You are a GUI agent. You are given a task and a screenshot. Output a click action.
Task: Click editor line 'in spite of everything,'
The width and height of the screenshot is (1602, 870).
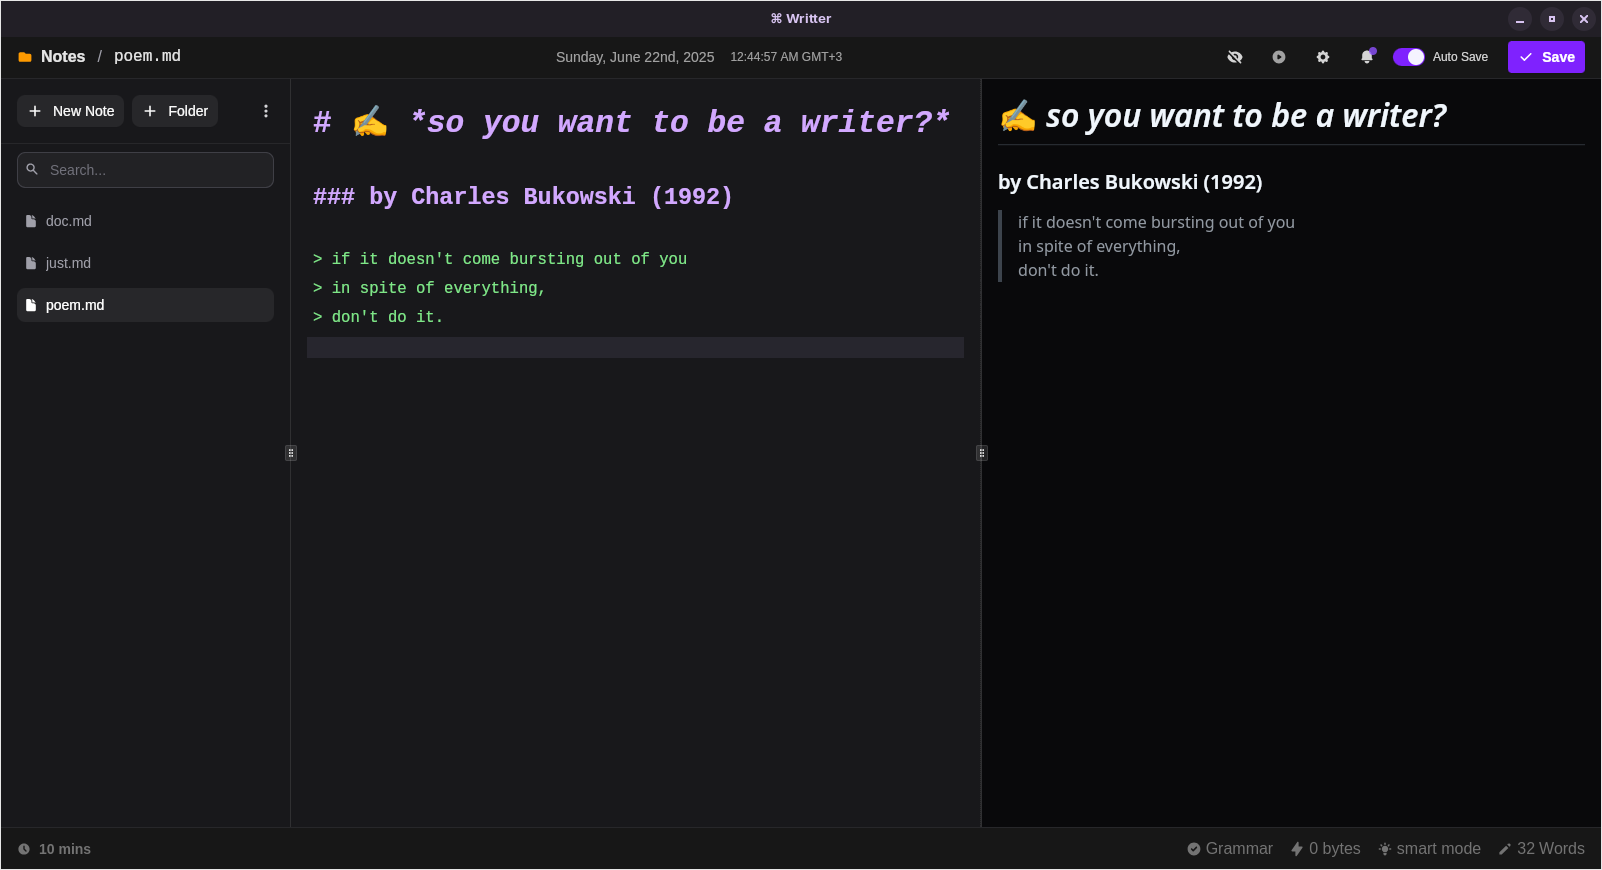[429, 288]
